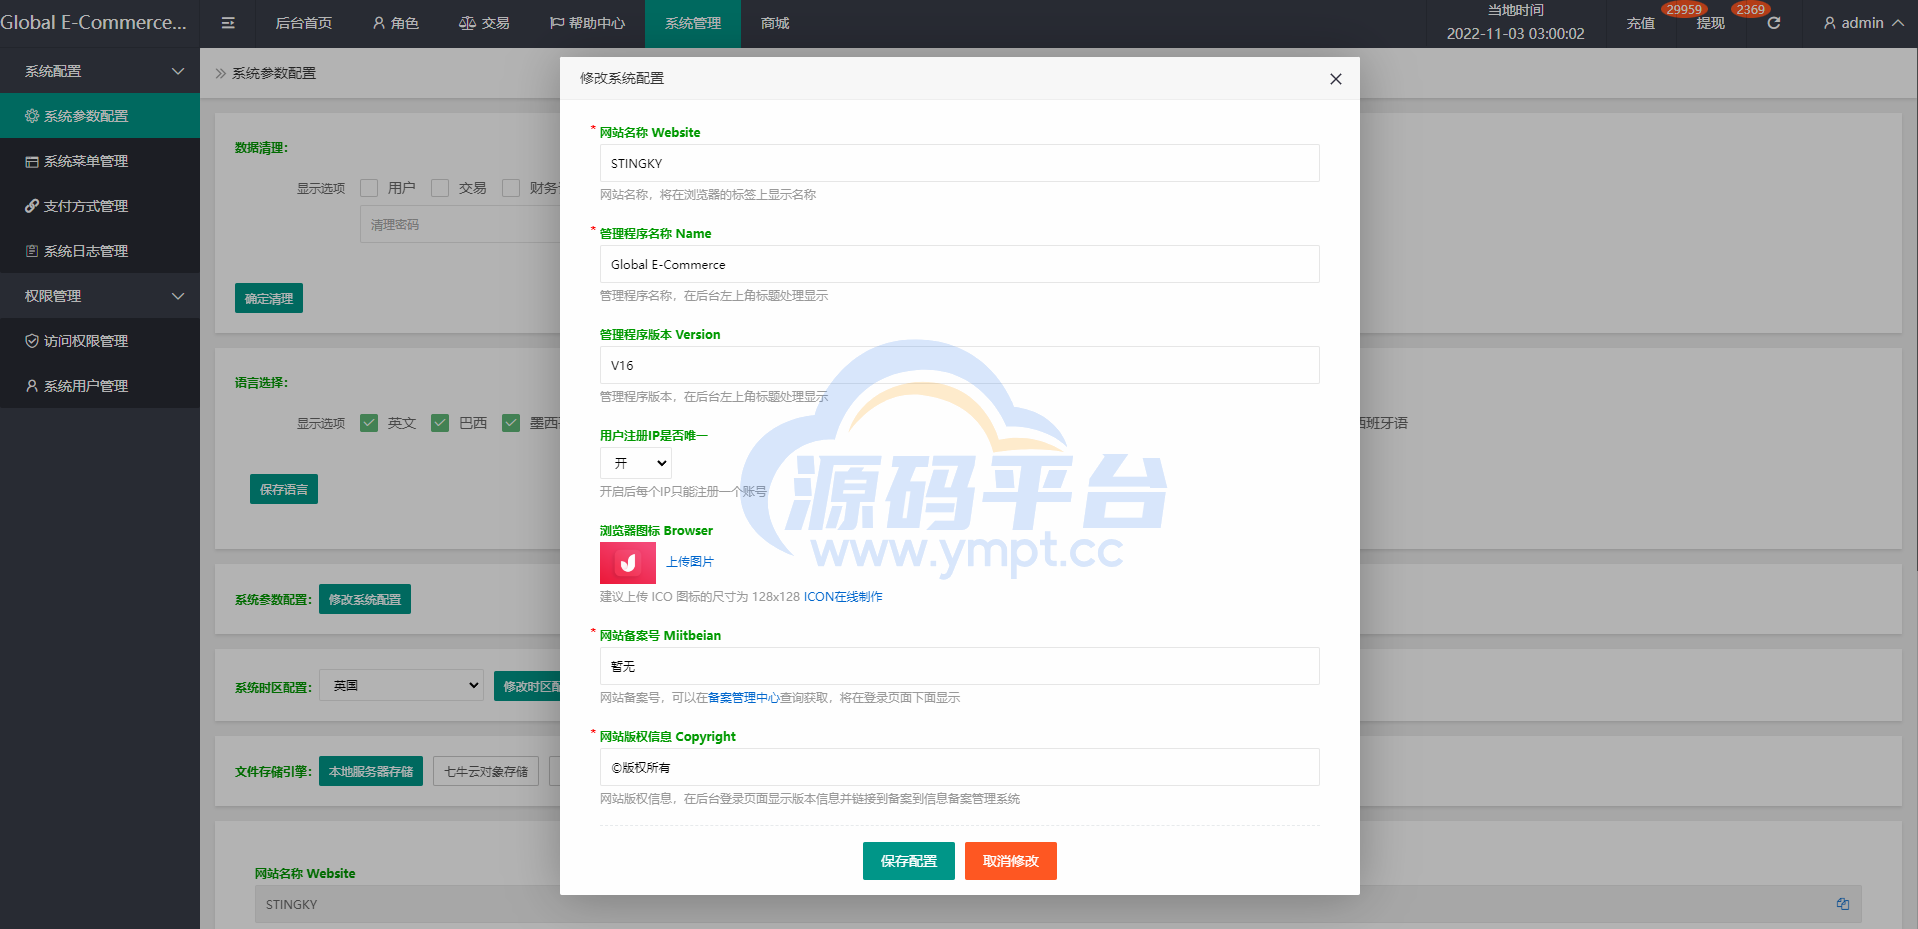Check the 财务 data cleanup checkbox

pos(511,188)
